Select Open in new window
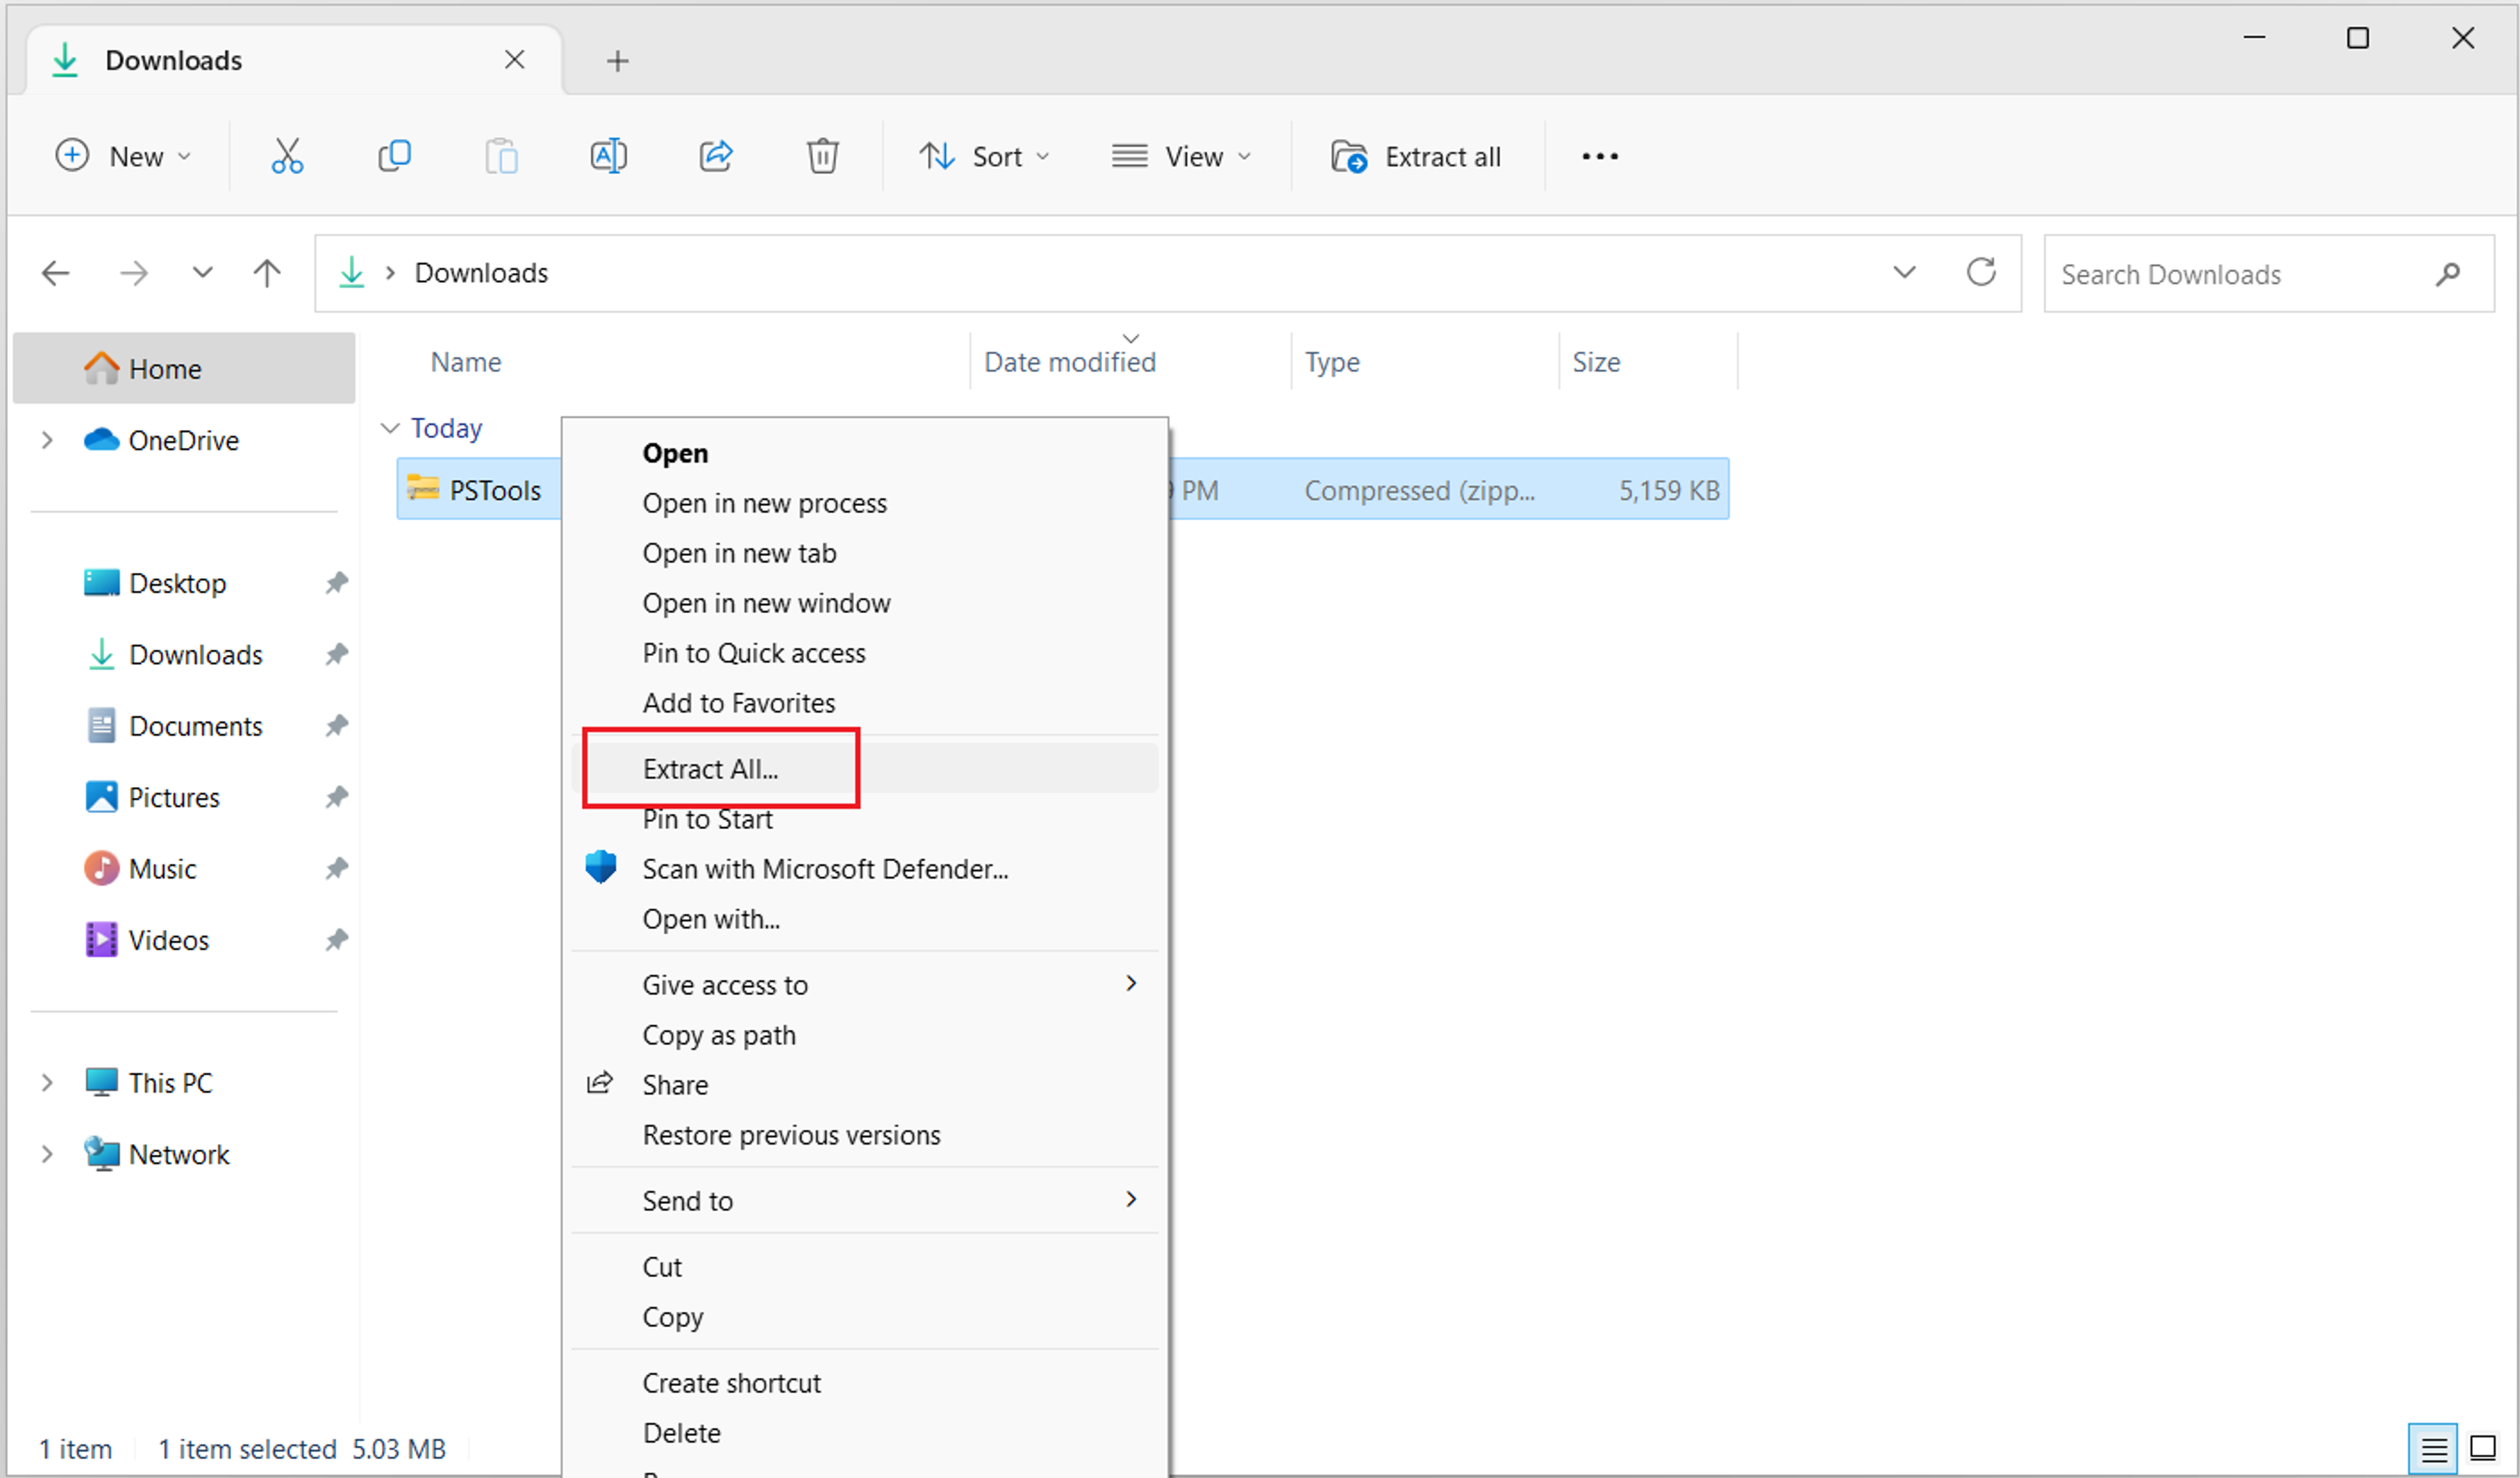 pos(866,603)
